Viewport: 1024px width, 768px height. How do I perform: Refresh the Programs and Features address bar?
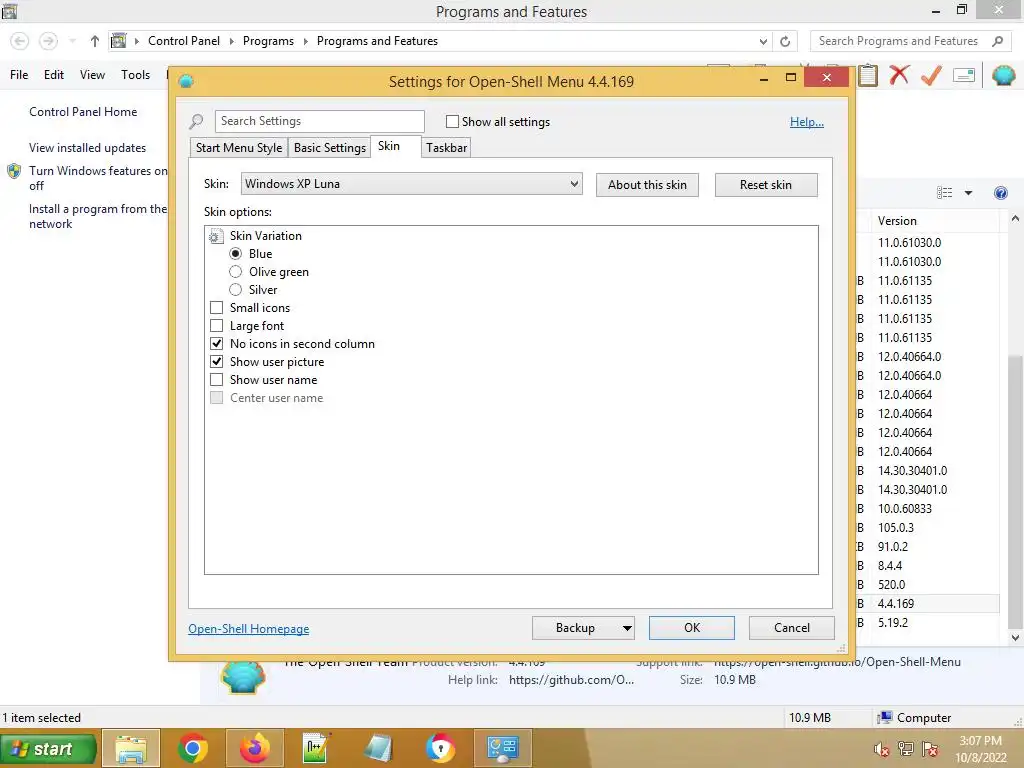point(785,41)
